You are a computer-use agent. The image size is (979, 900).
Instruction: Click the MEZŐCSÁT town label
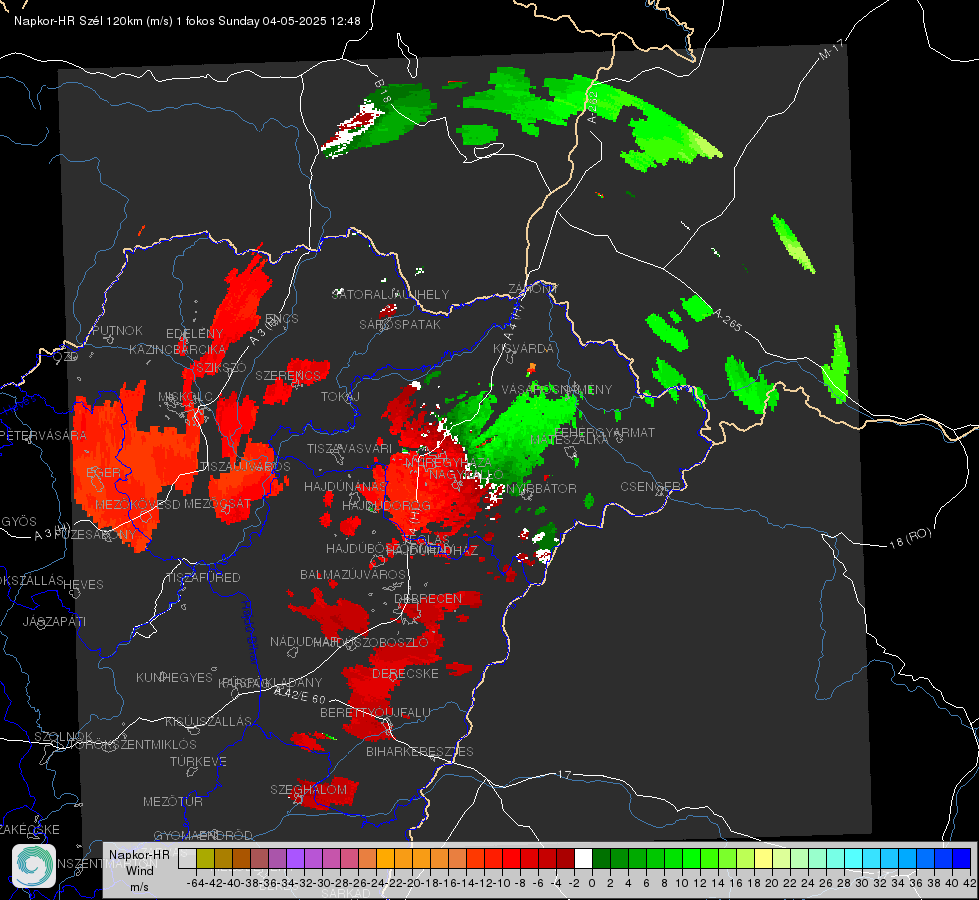217,503
